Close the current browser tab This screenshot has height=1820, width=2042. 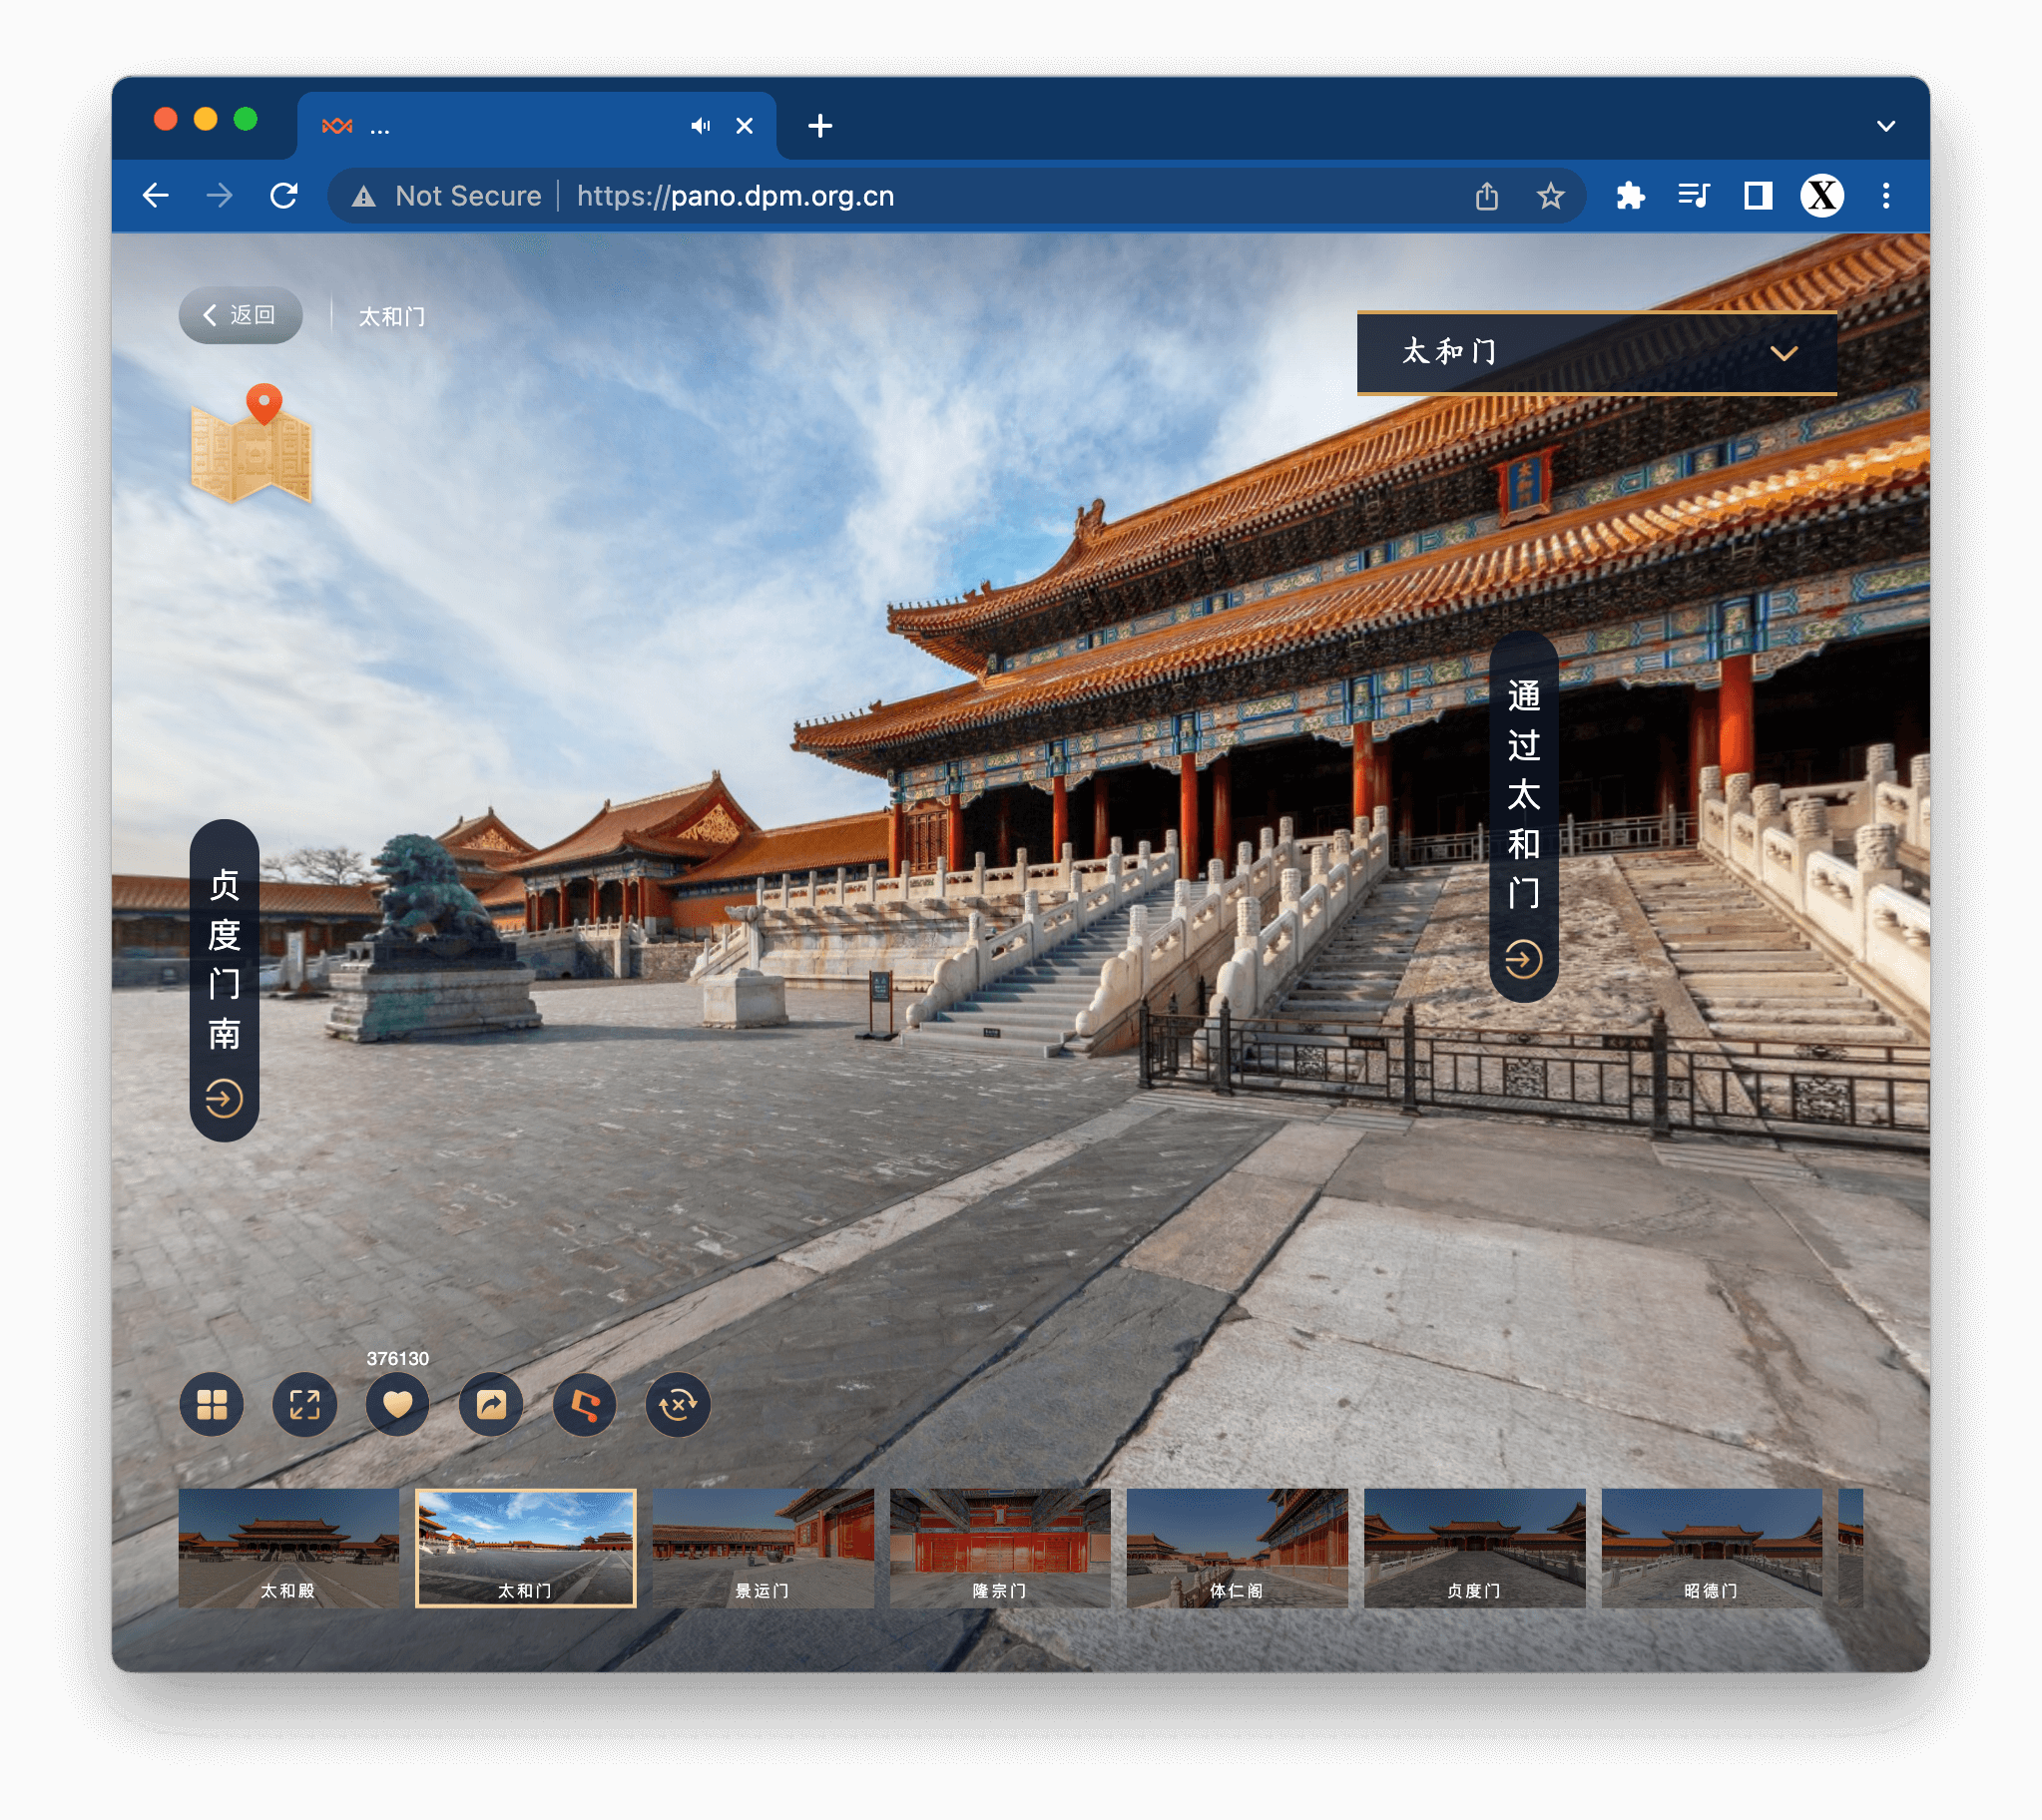[745, 126]
